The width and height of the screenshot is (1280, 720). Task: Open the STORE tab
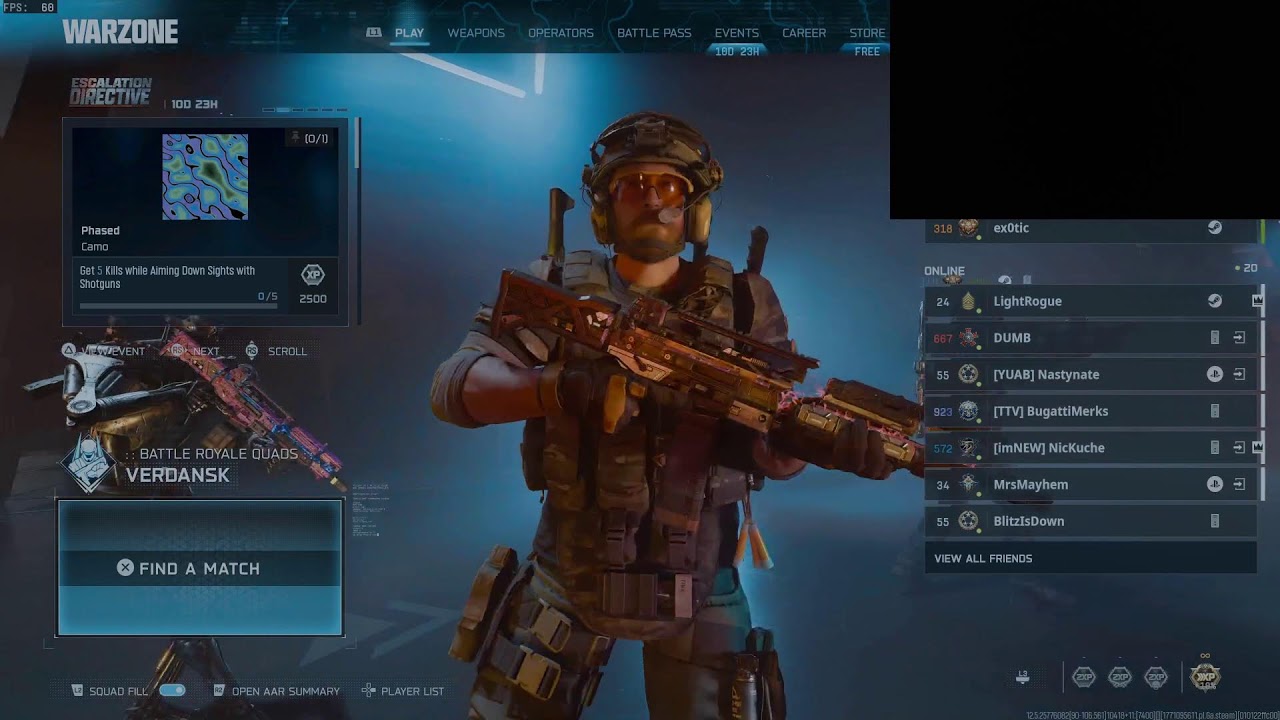coord(867,33)
